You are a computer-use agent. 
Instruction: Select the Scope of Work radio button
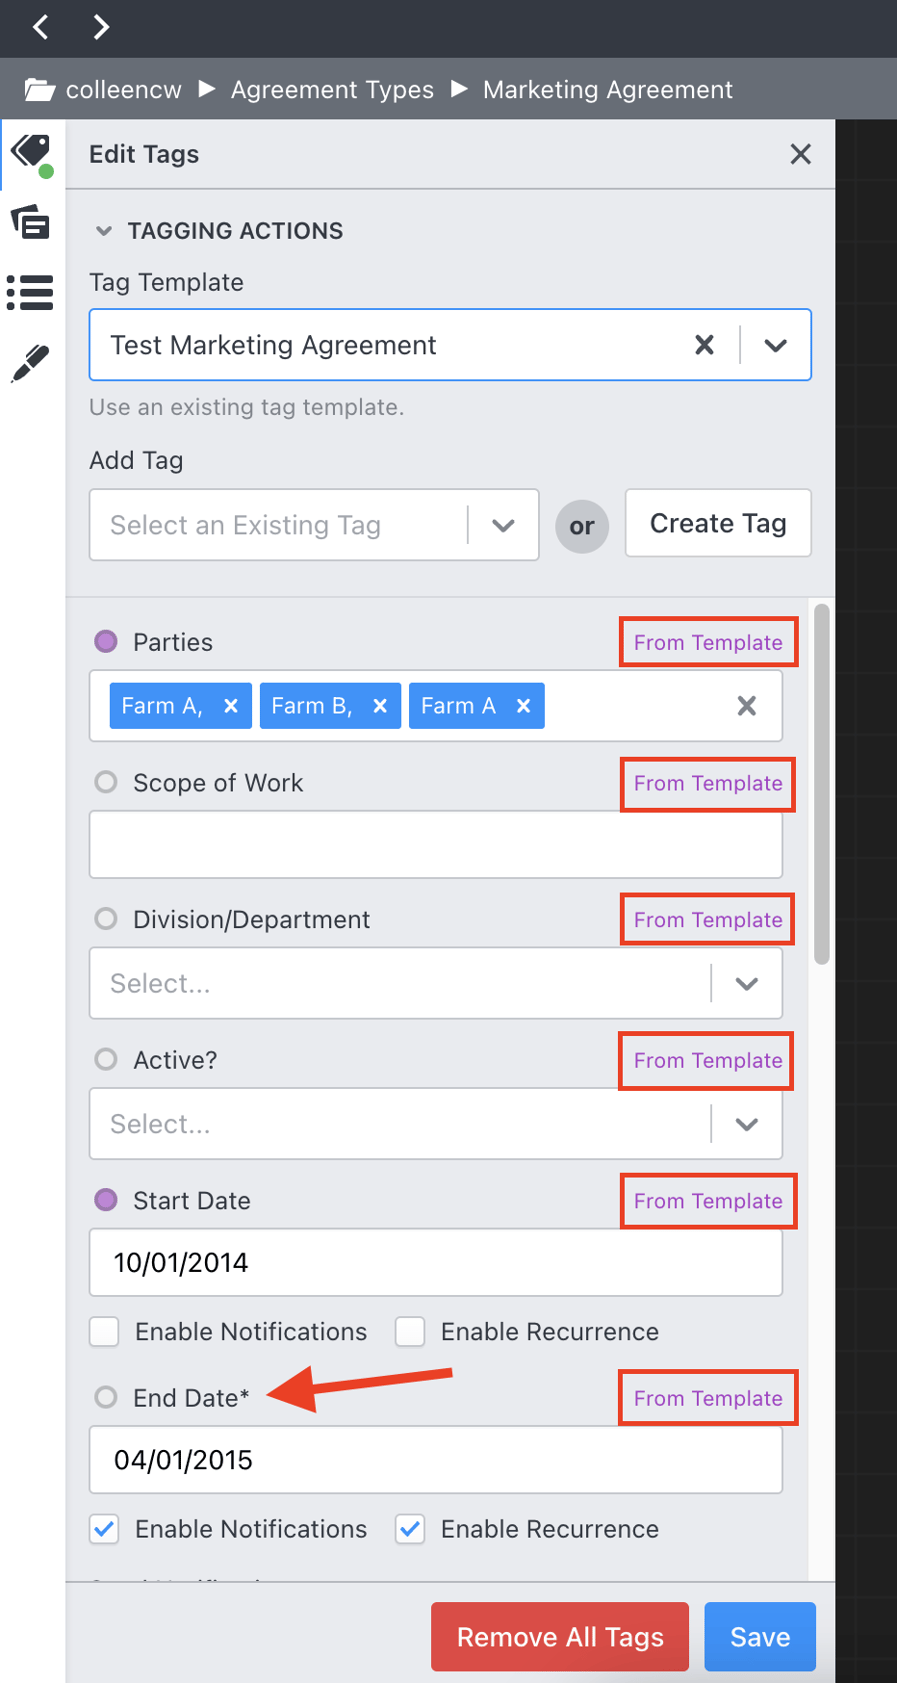tap(105, 782)
